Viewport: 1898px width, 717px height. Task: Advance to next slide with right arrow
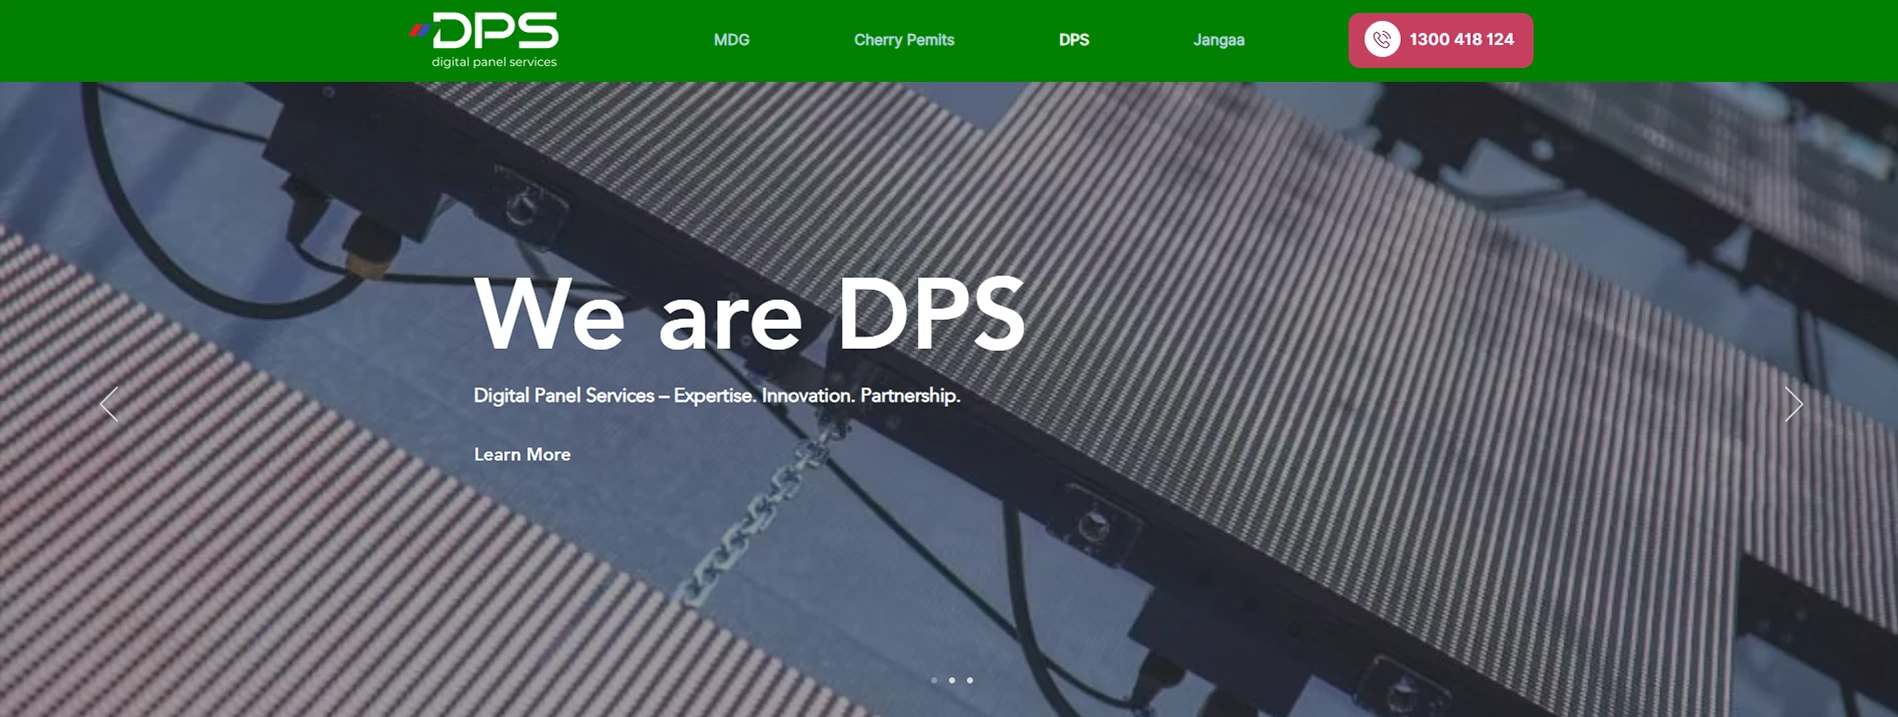coord(1794,404)
